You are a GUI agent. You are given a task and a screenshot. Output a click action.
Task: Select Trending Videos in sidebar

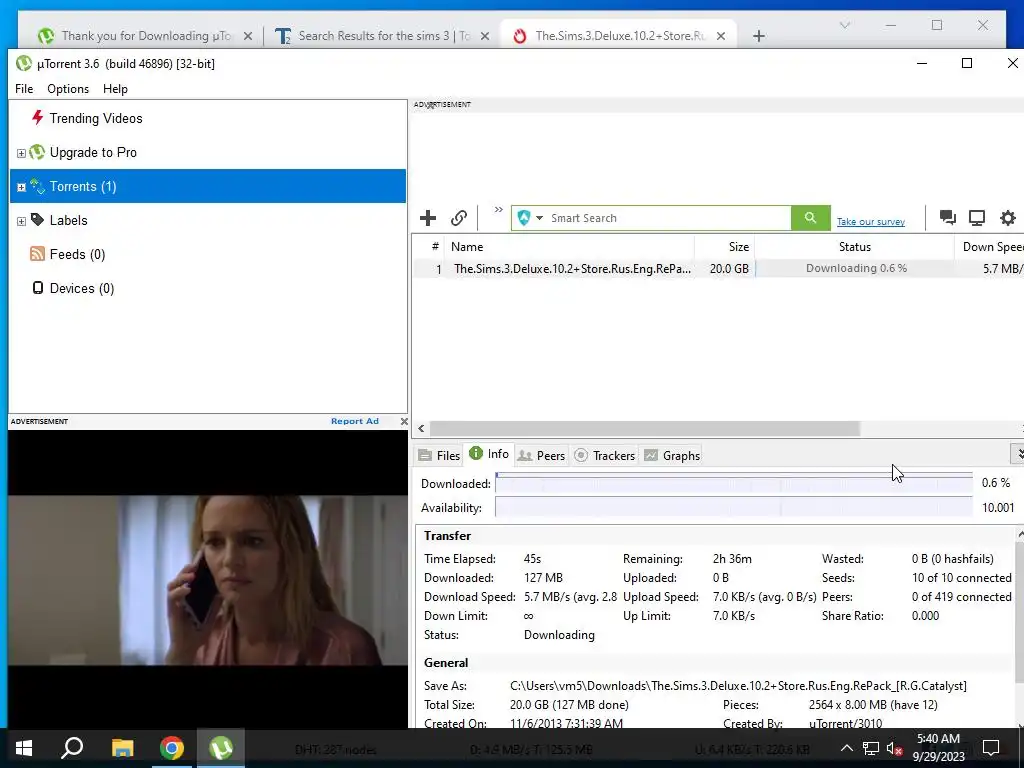pyautogui.click(x=96, y=118)
